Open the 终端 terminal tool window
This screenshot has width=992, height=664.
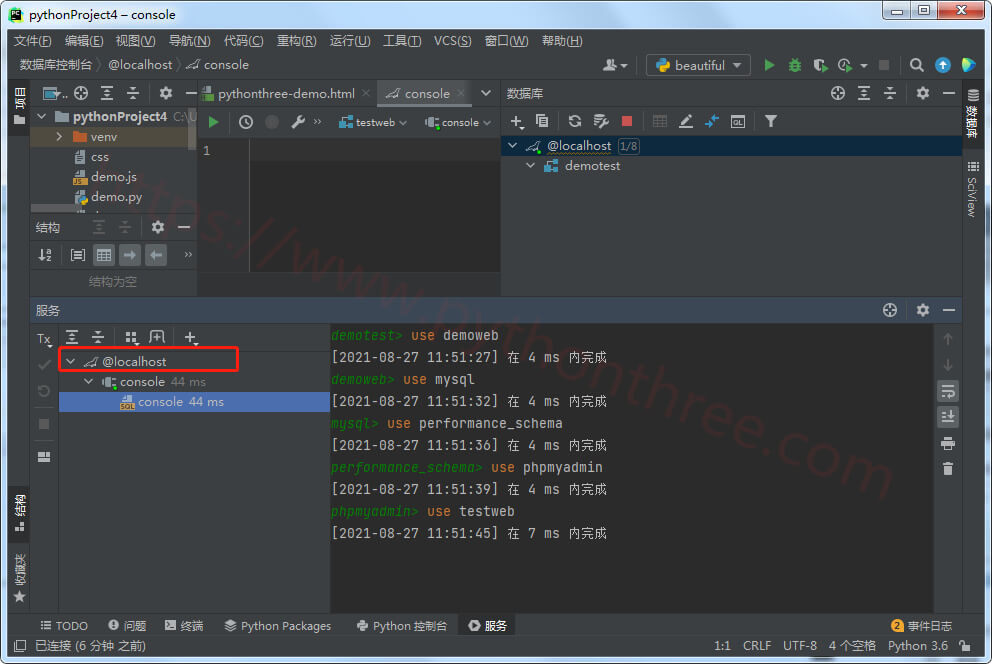coord(184,625)
